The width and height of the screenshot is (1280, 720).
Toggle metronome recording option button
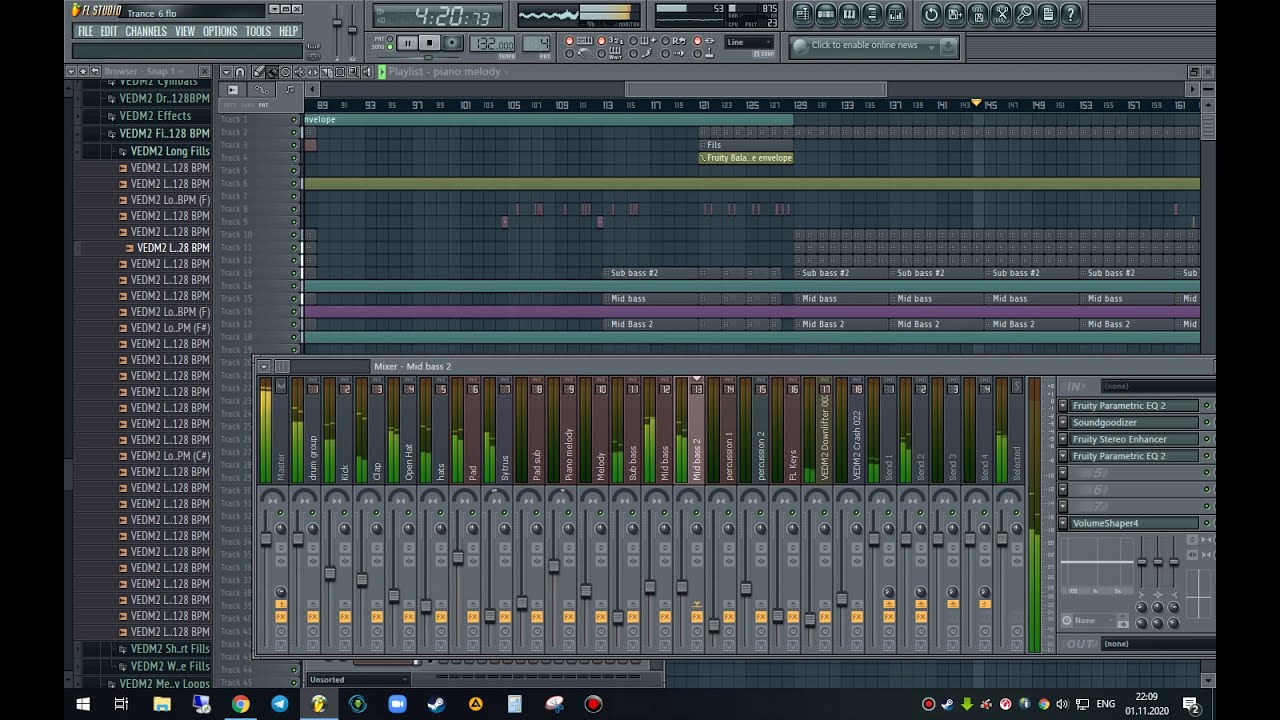coord(569,54)
